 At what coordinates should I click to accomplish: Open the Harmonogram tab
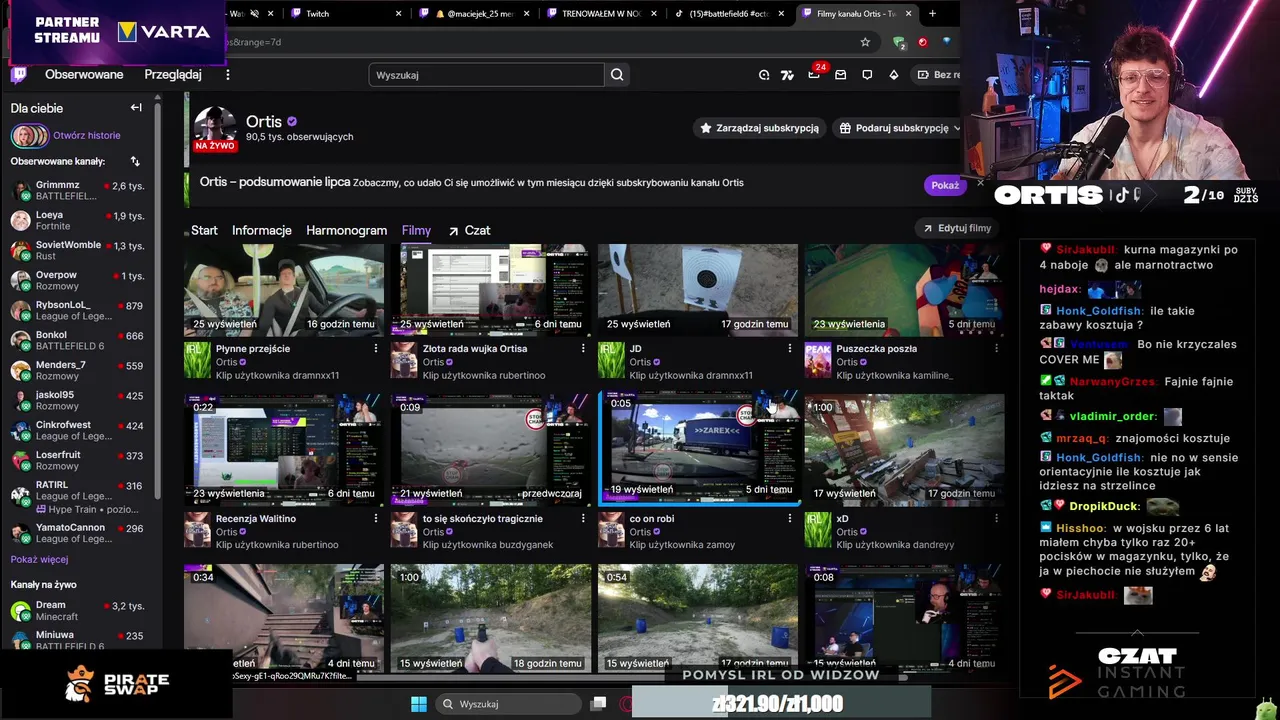coord(346,230)
